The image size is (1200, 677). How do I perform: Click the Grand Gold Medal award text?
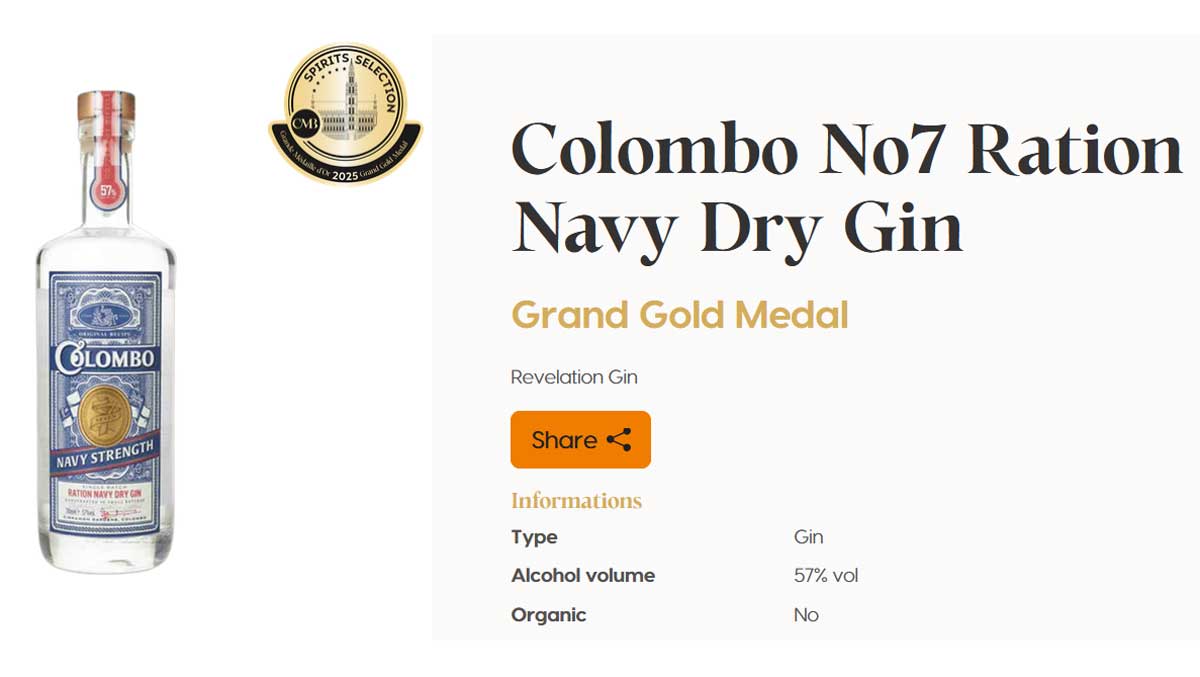pyautogui.click(x=679, y=315)
